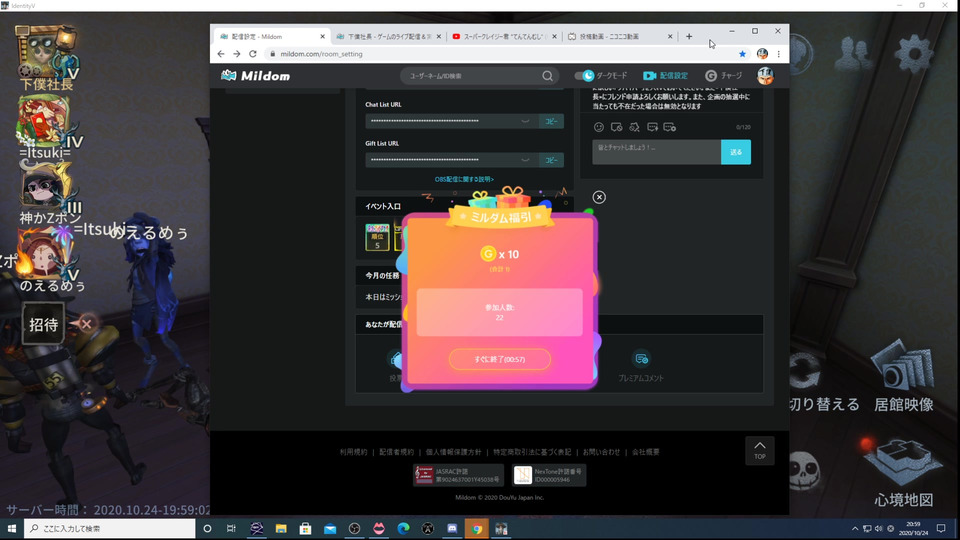Open the contact (お問い合わせ) link
960x540 pixels.
pyautogui.click(x=601, y=452)
